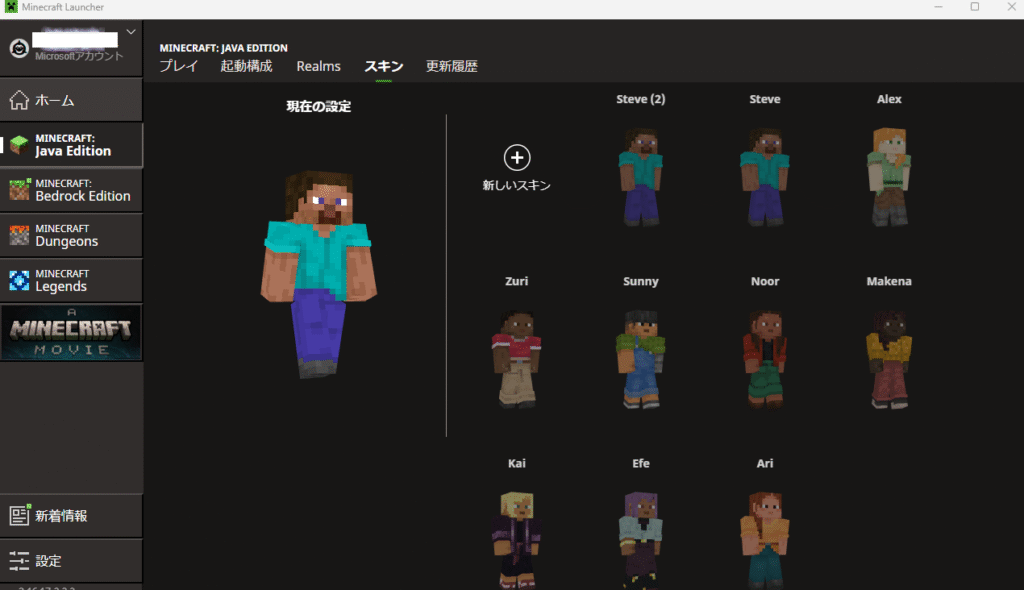The image size is (1024, 590).
Task: Click the Minecraft Legends blue icon
Action: coord(19,280)
